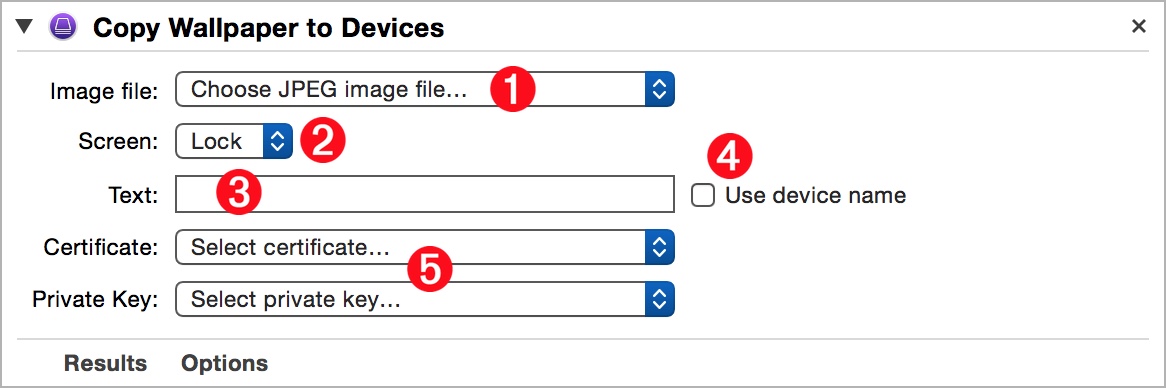The width and height of the screenshot is (1166, 388).
Task: Click the red callout marker number 1
Action: pos(512,90)
